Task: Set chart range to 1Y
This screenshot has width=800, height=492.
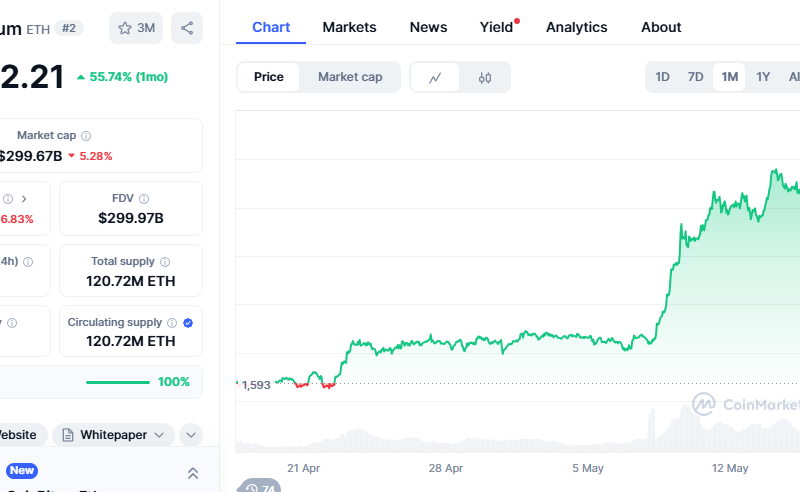Action: coord(763,77)
